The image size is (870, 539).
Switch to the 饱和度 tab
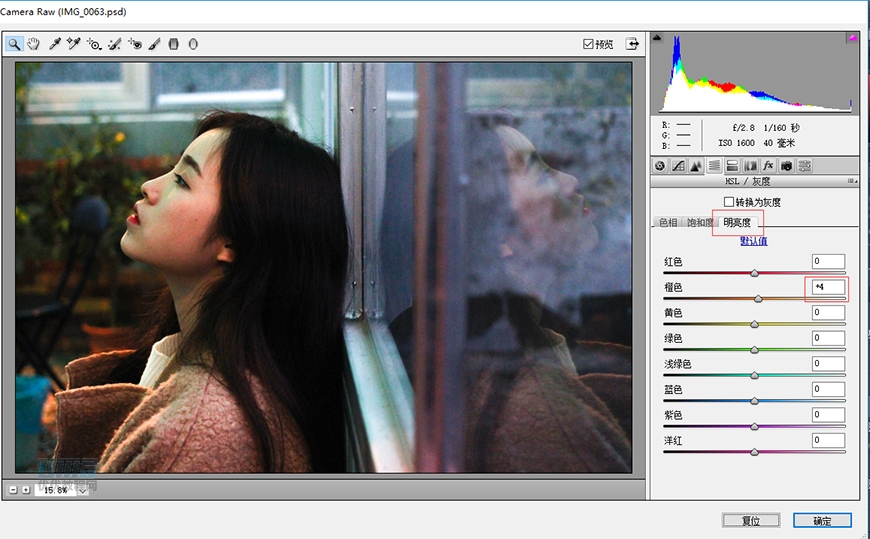click(x=699, y=223)
